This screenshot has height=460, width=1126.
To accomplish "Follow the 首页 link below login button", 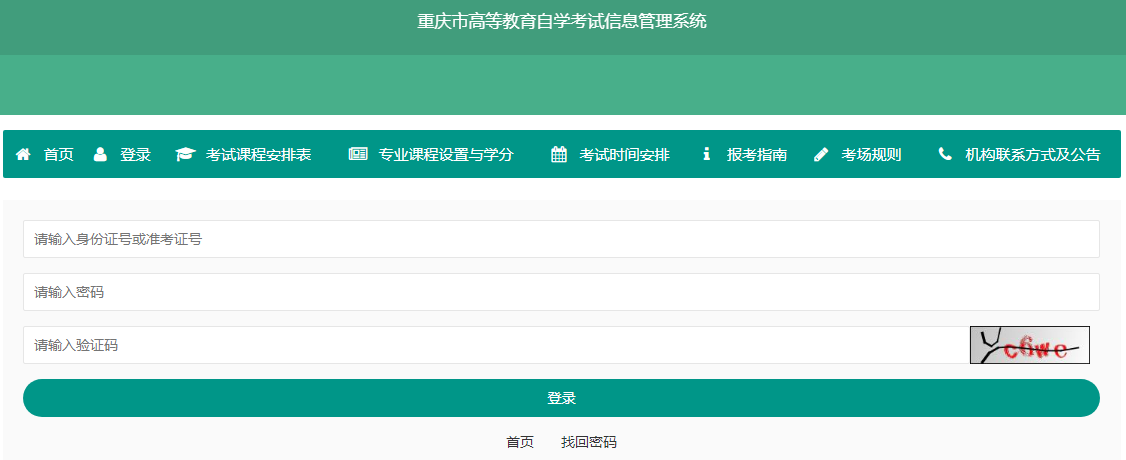I will pos(520,442).
